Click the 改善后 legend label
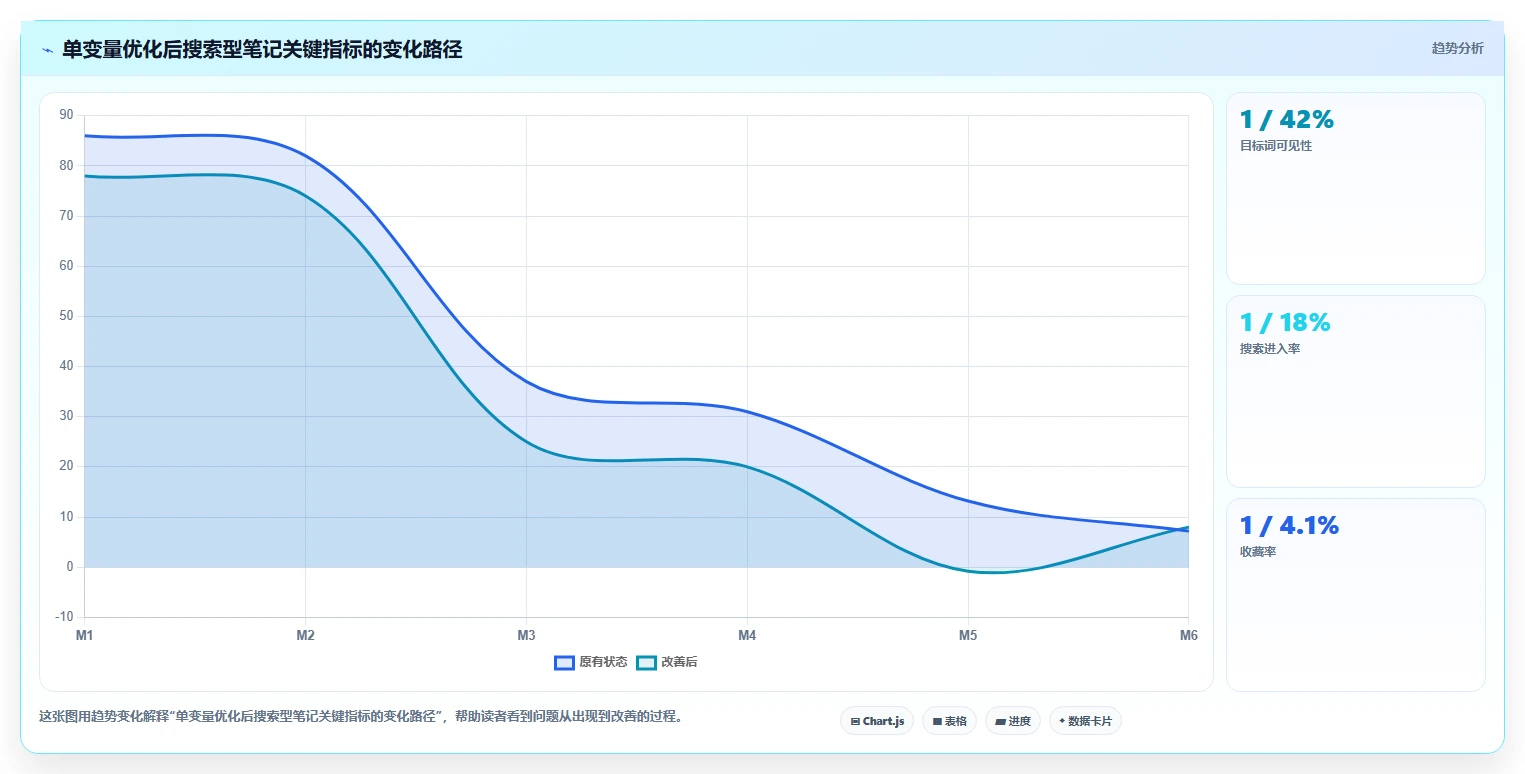The image size is (1525, 774). (x=679, y=662)
